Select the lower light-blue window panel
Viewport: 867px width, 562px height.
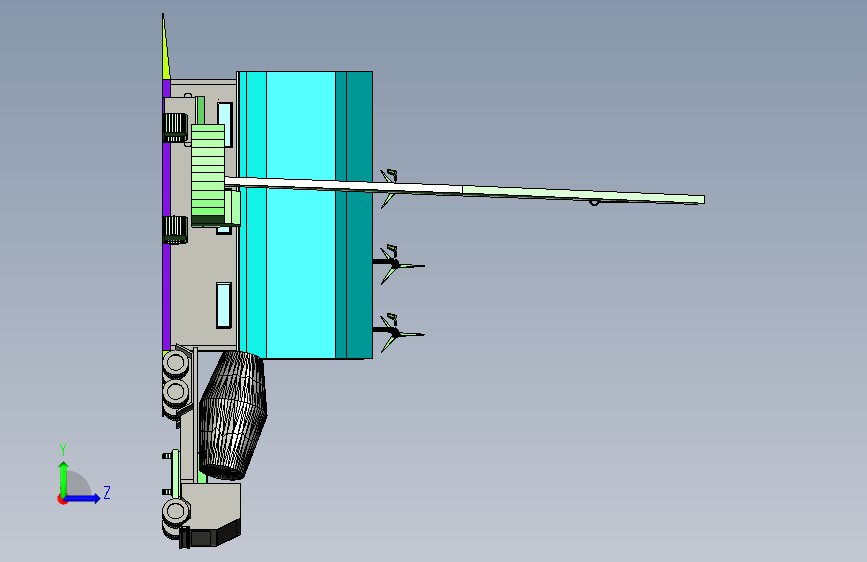(x=223, y=305)
